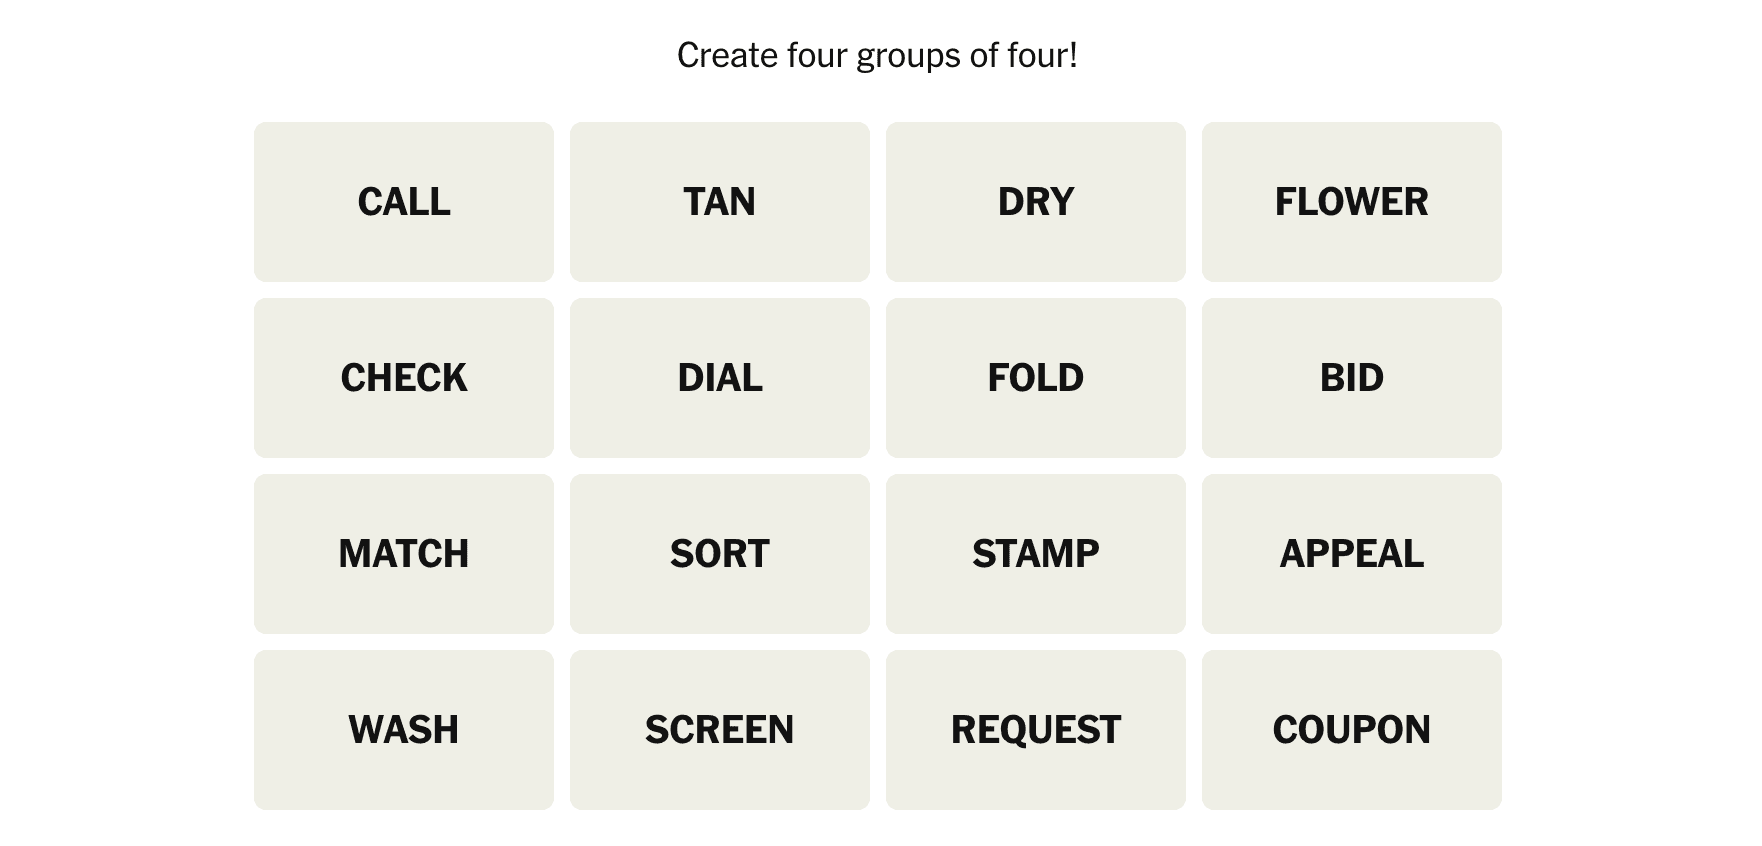Pick the BID tile
1762x846 pixels.
coord(1352,378)
